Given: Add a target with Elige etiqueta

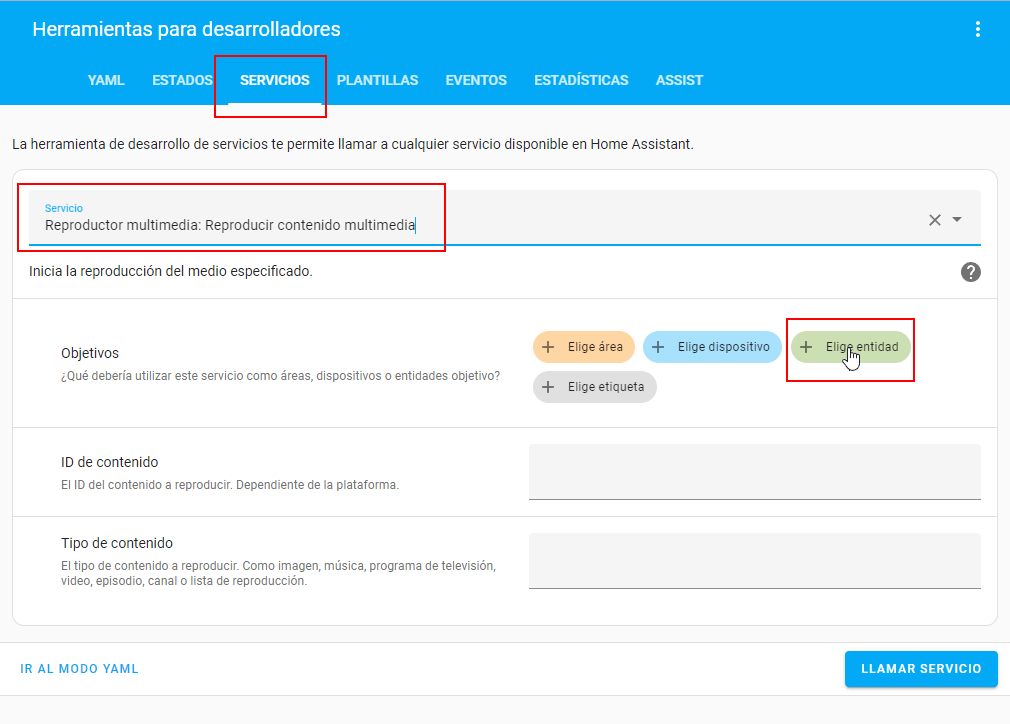Looking at the screenshot, I should pos(595,387).
